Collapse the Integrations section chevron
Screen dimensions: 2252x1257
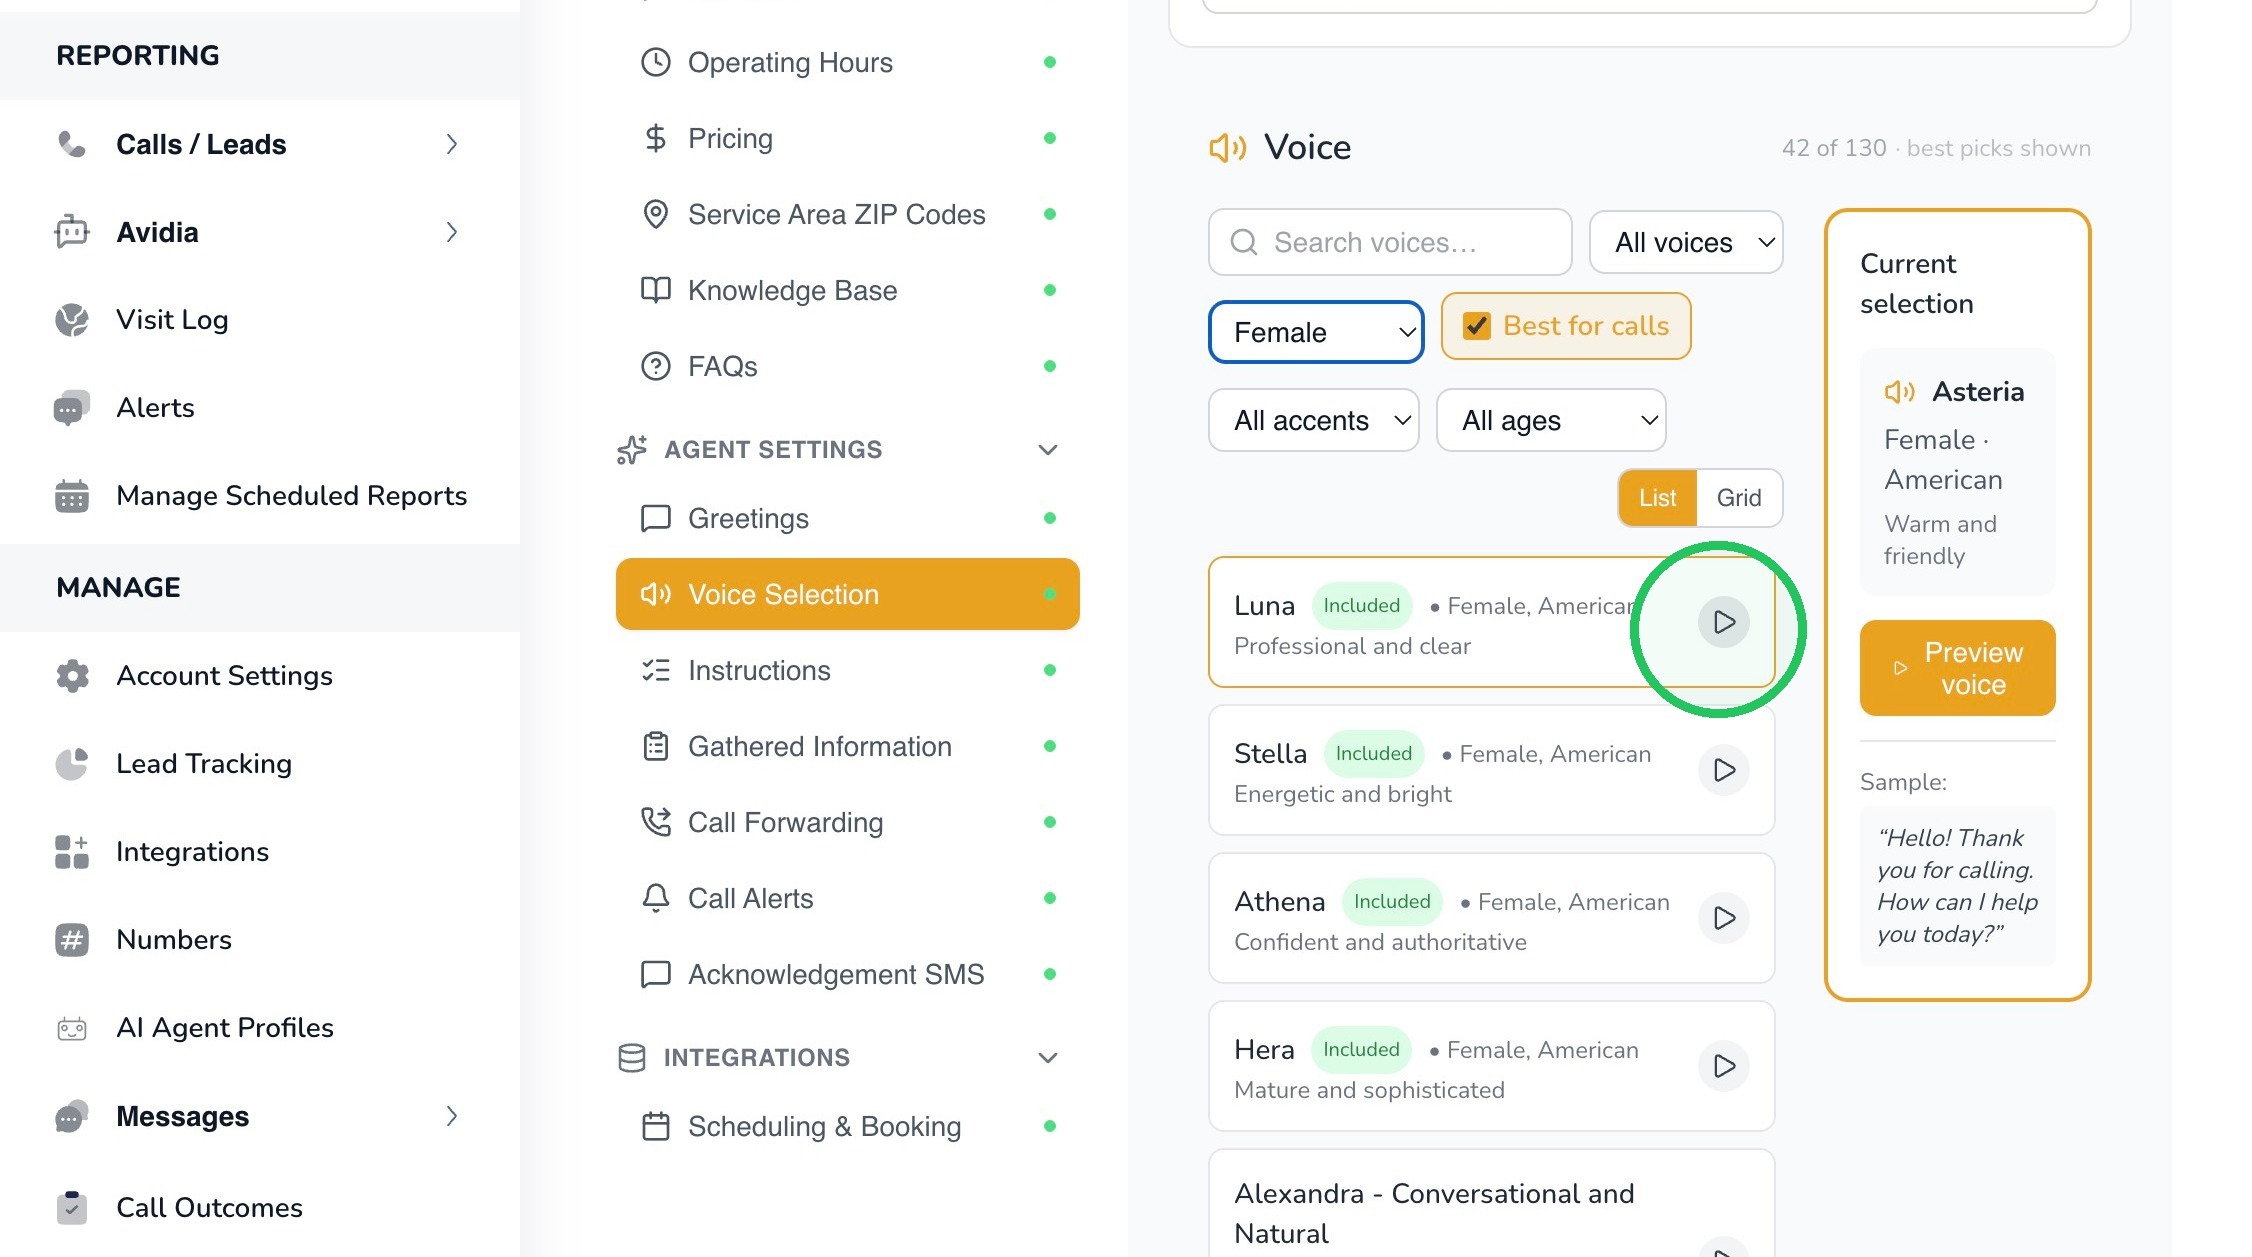pyautogui.click(x=1047, y=1058)
